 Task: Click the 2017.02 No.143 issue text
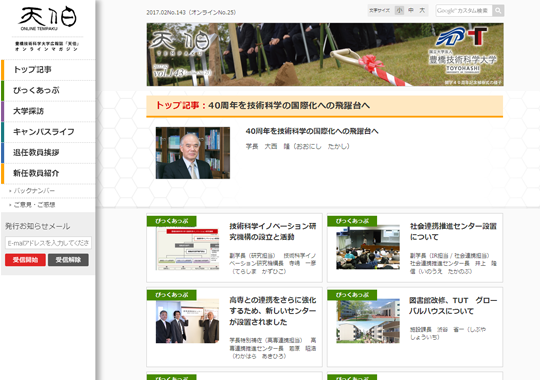[x=191, y=12]
